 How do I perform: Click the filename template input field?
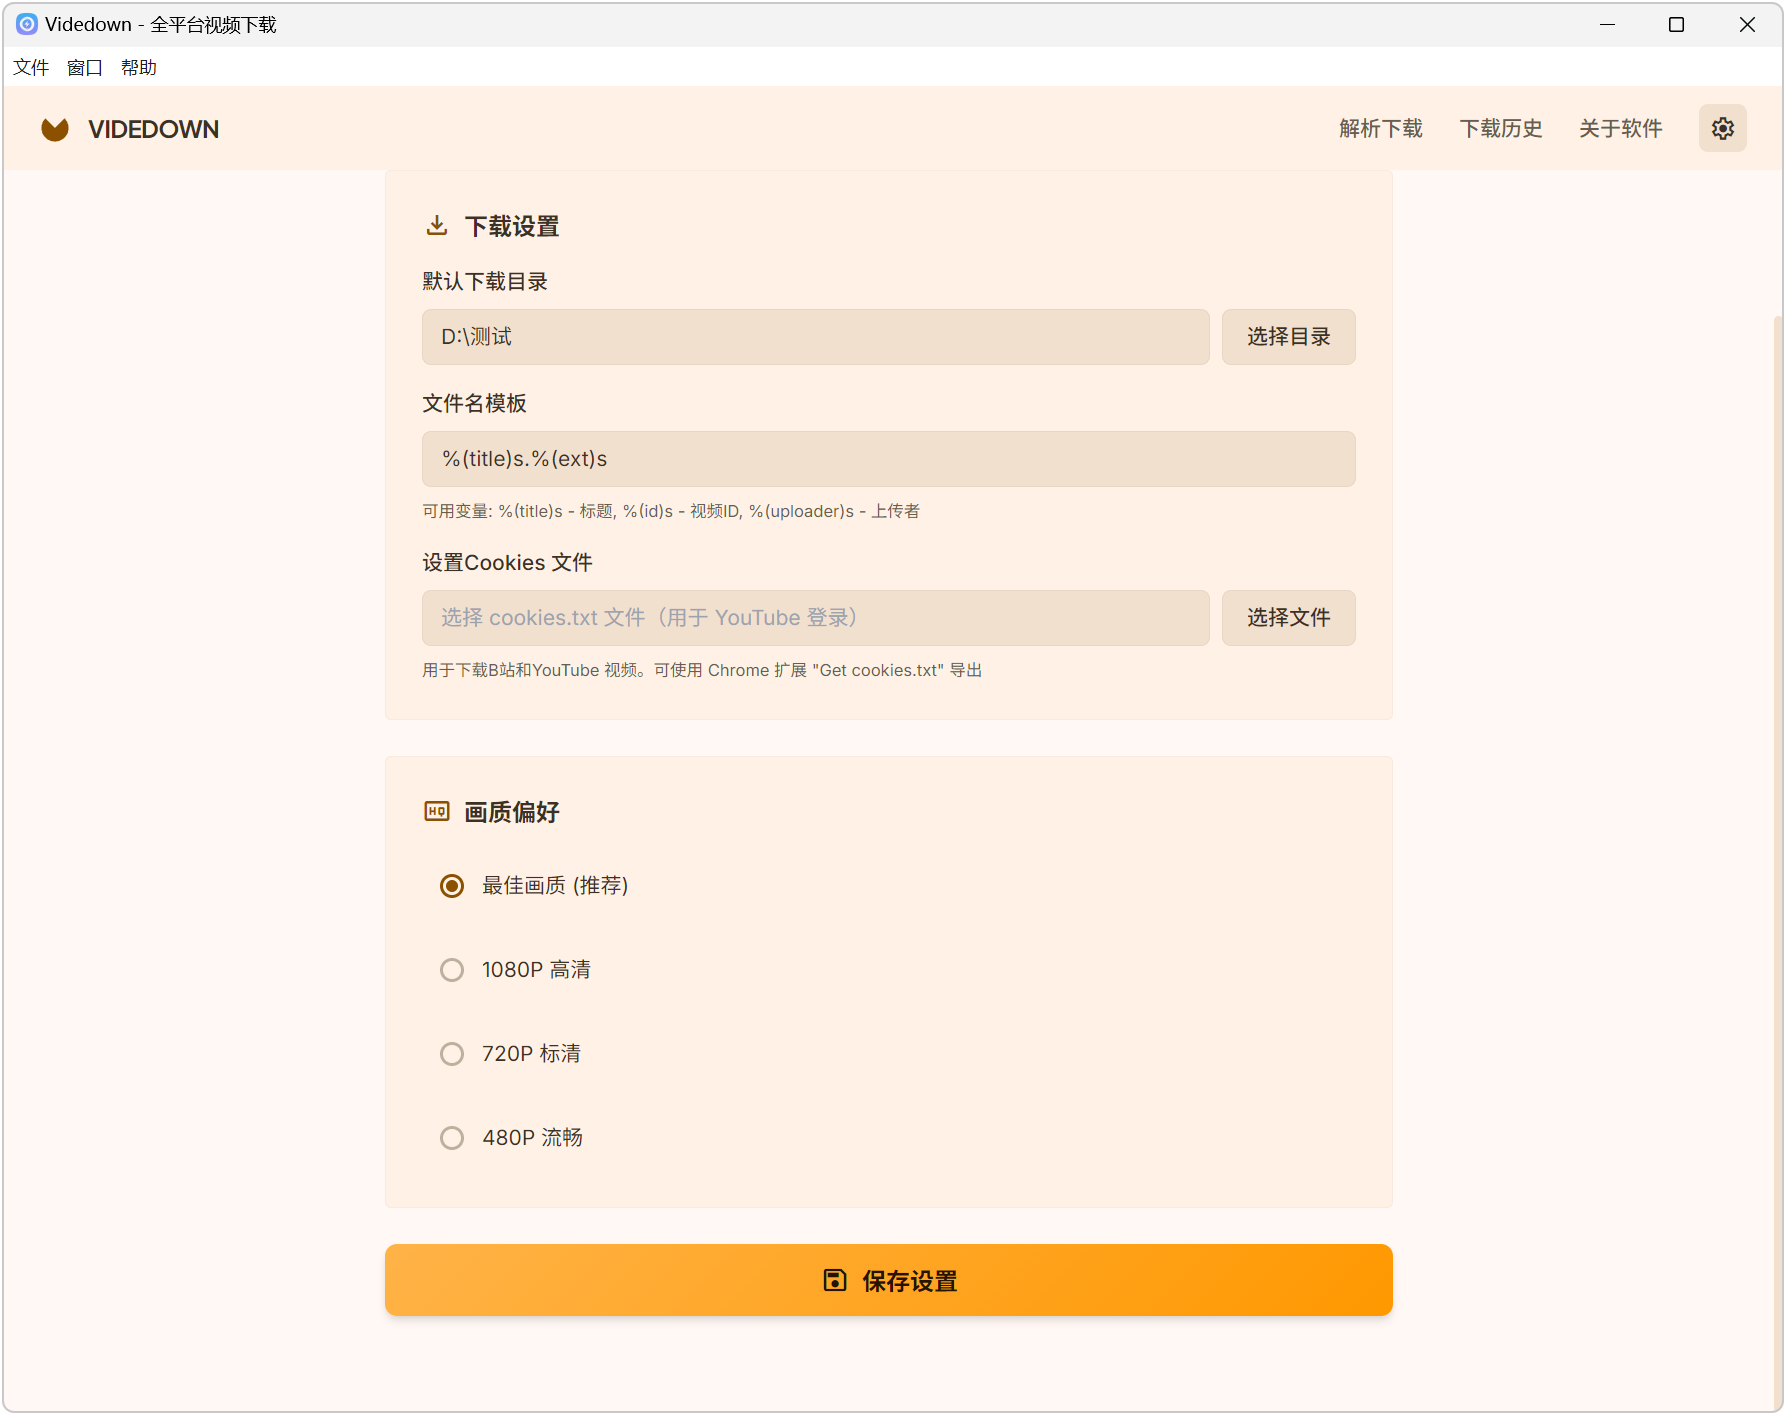coord(889,459)
